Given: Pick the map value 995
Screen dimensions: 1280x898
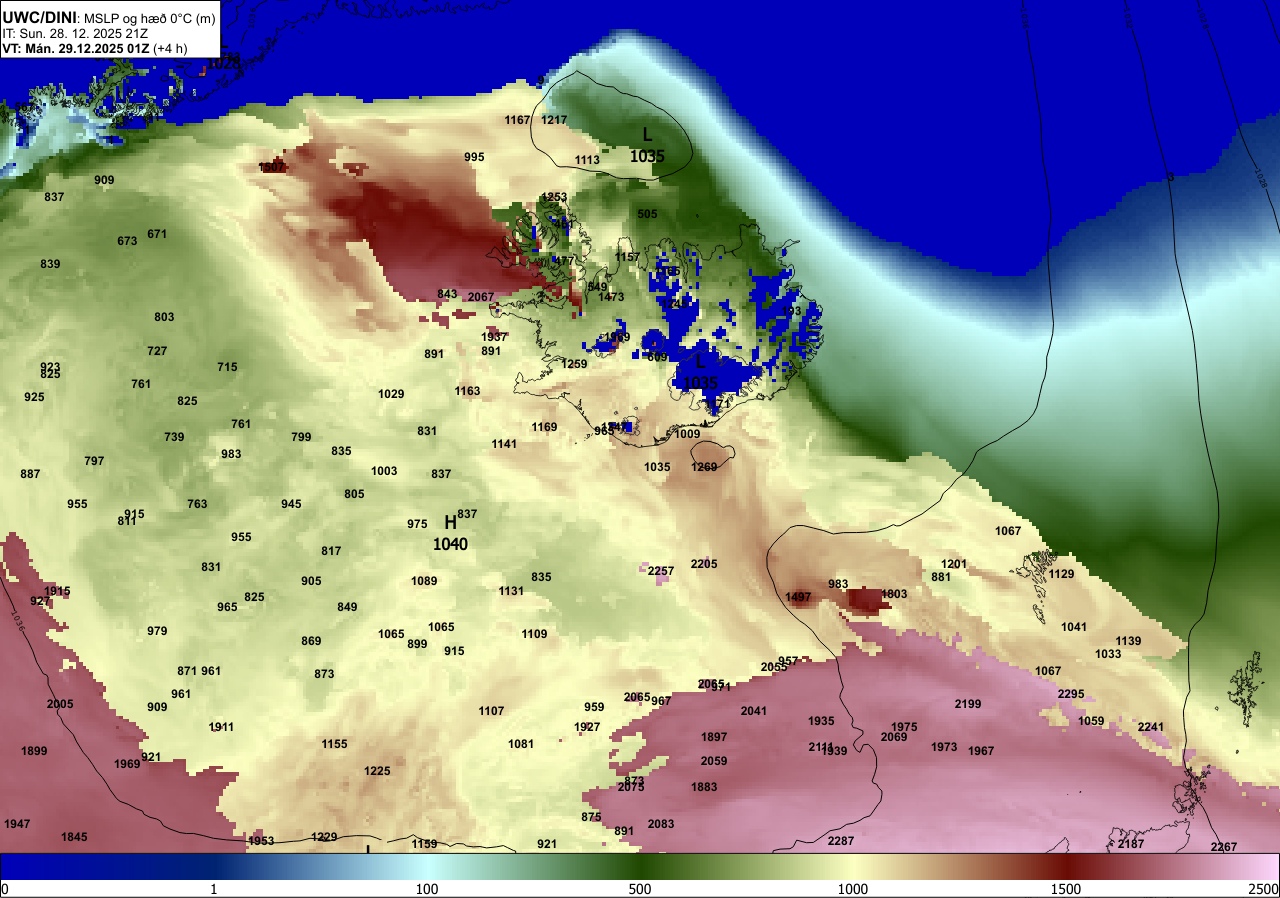Looking at the screenshot, I should click(x=474, y=157).
